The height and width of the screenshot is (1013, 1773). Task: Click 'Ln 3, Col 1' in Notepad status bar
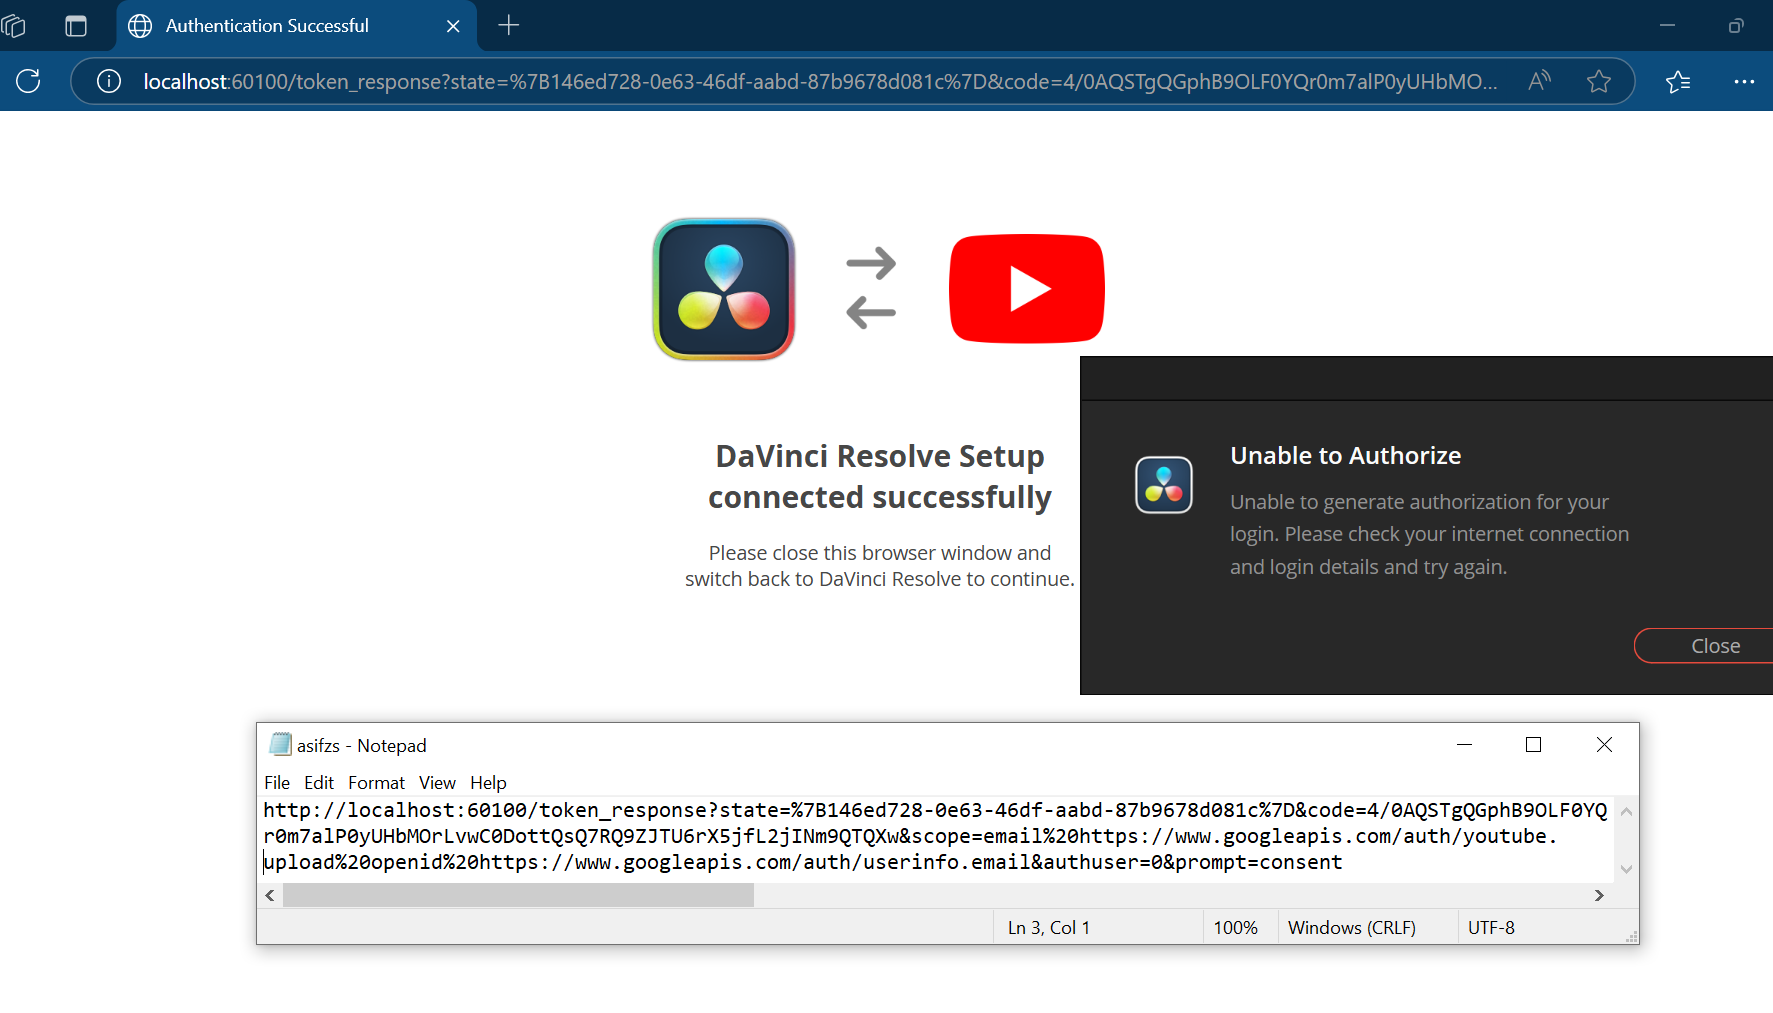click(1048, 927)
